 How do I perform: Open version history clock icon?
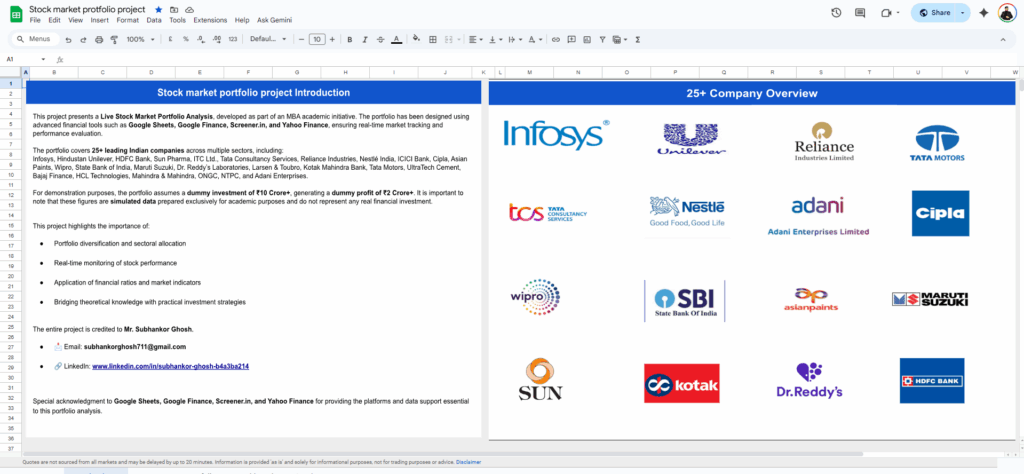point(836,13)
